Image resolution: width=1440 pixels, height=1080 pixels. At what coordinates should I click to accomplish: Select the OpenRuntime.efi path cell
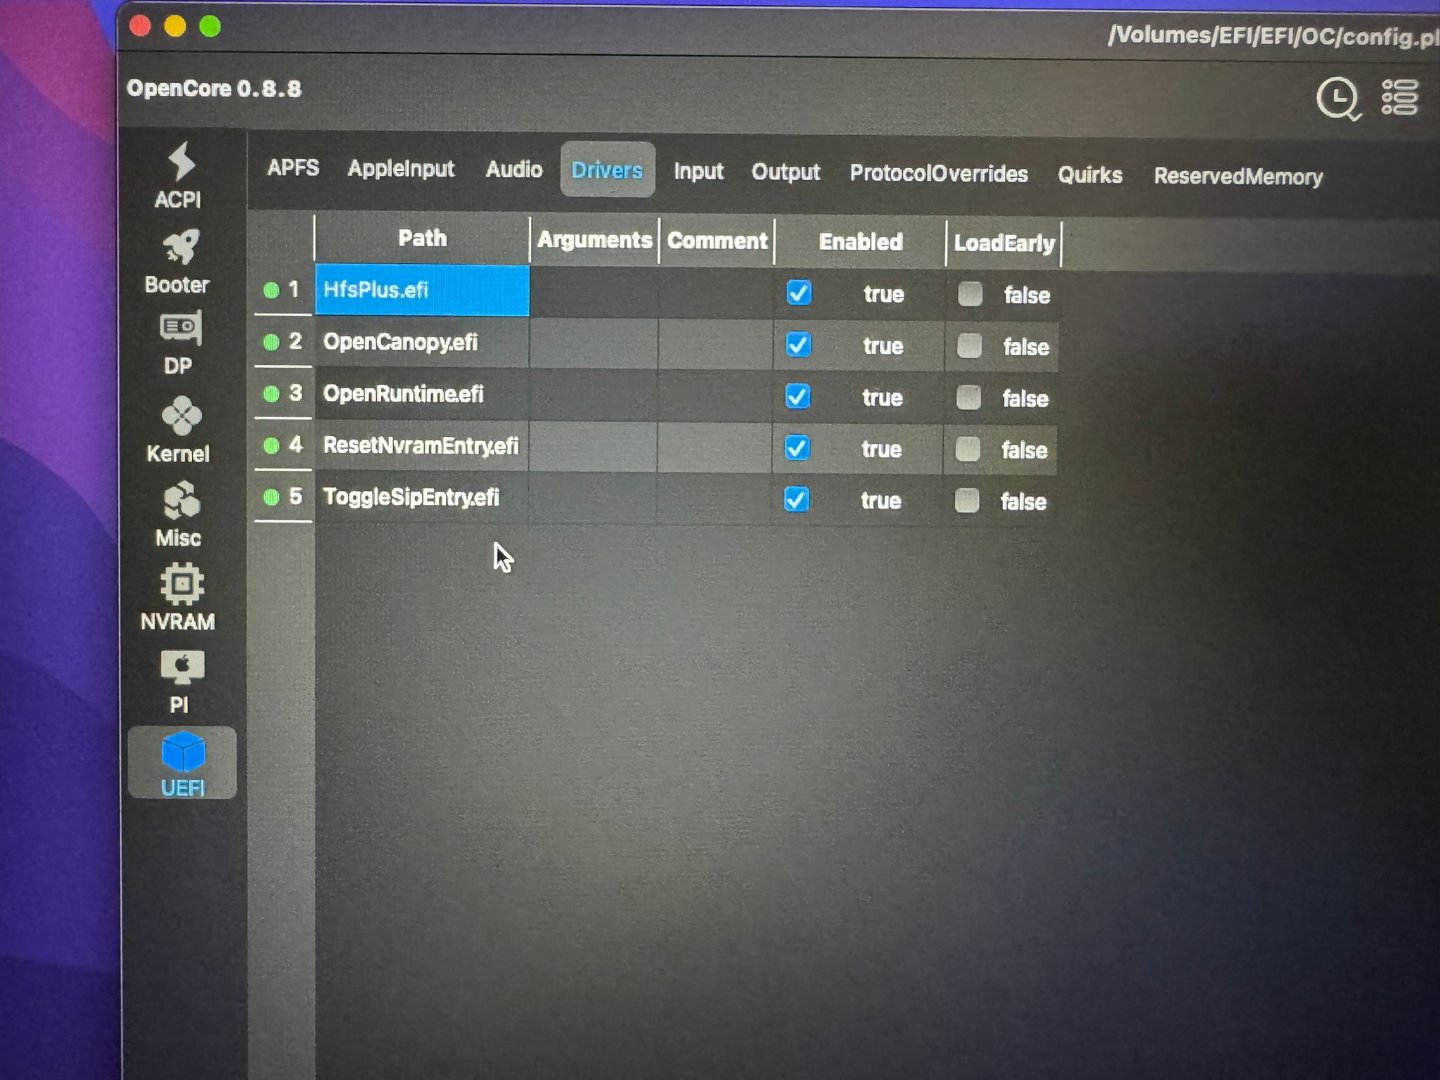click(x=422, y=394)
